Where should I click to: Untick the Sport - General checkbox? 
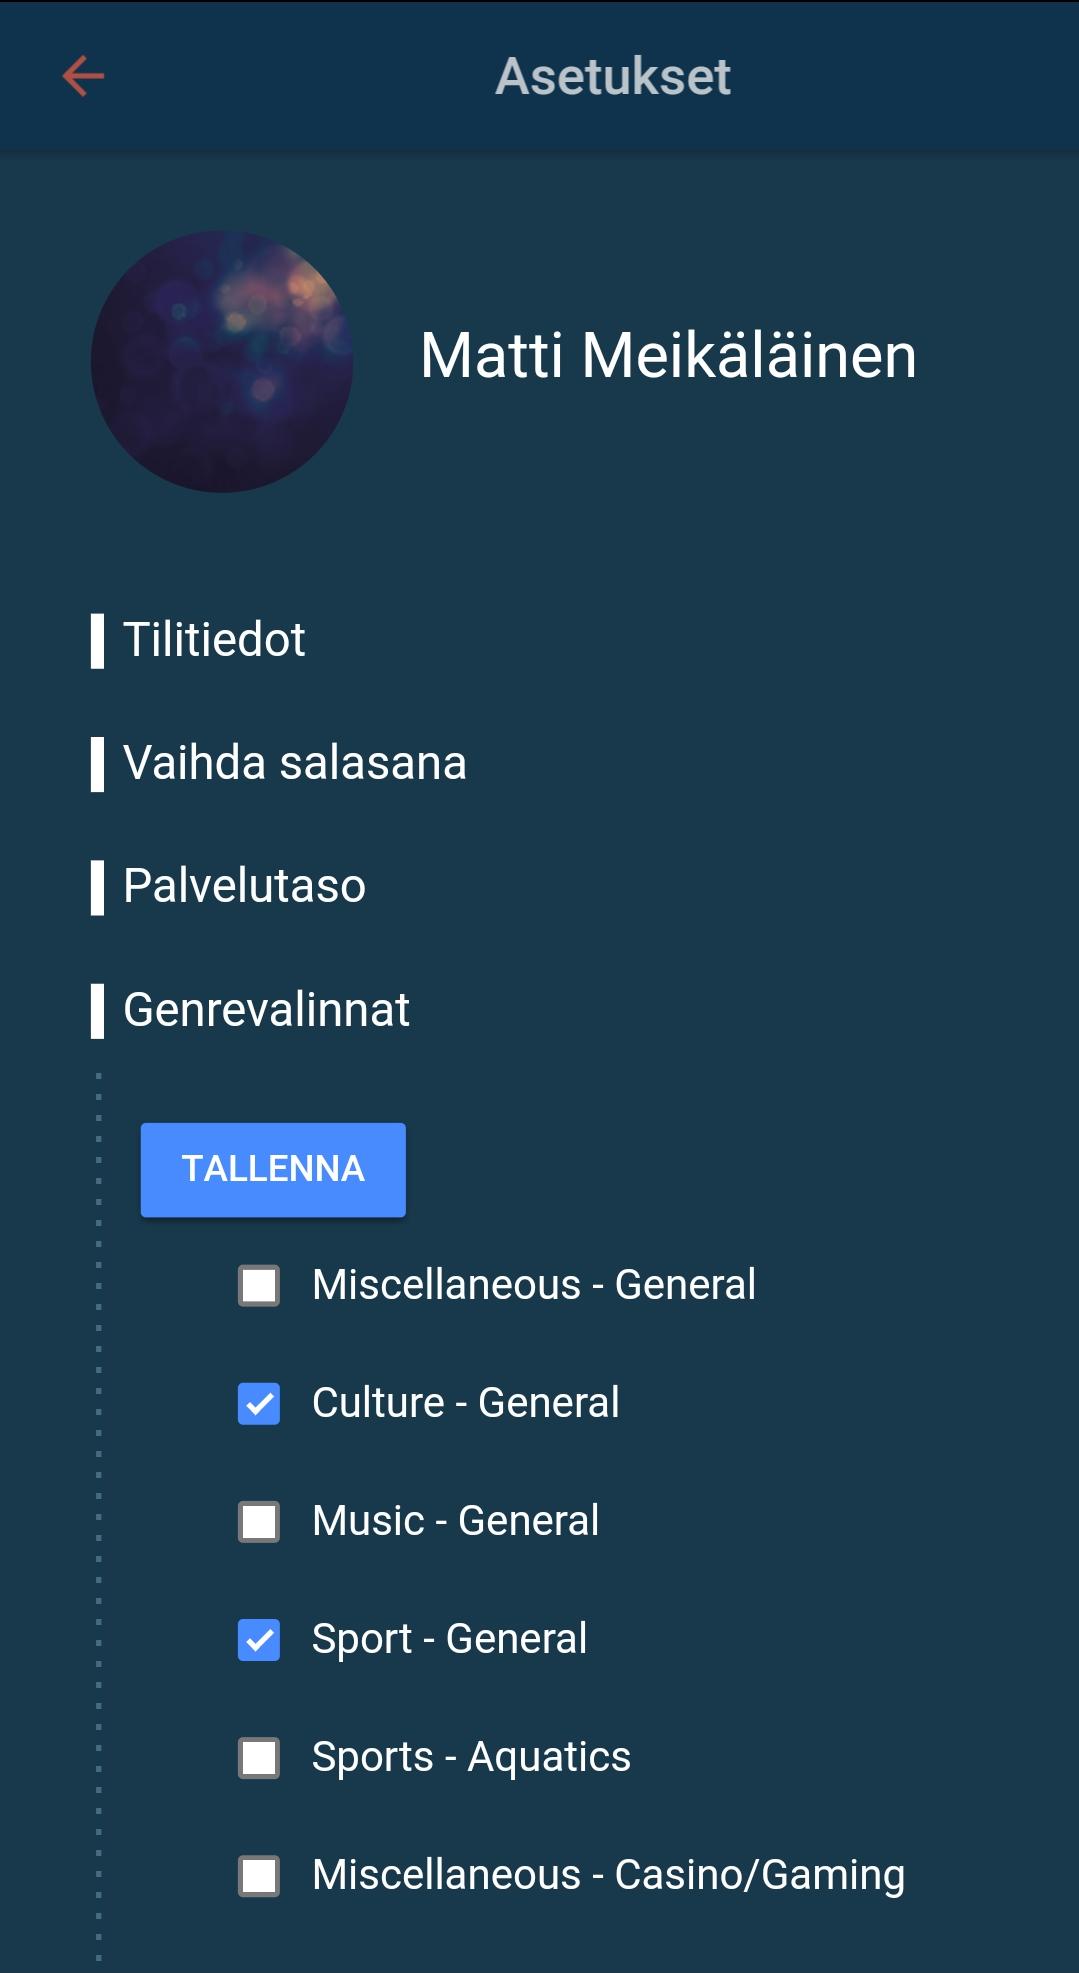click(259, 1640)
